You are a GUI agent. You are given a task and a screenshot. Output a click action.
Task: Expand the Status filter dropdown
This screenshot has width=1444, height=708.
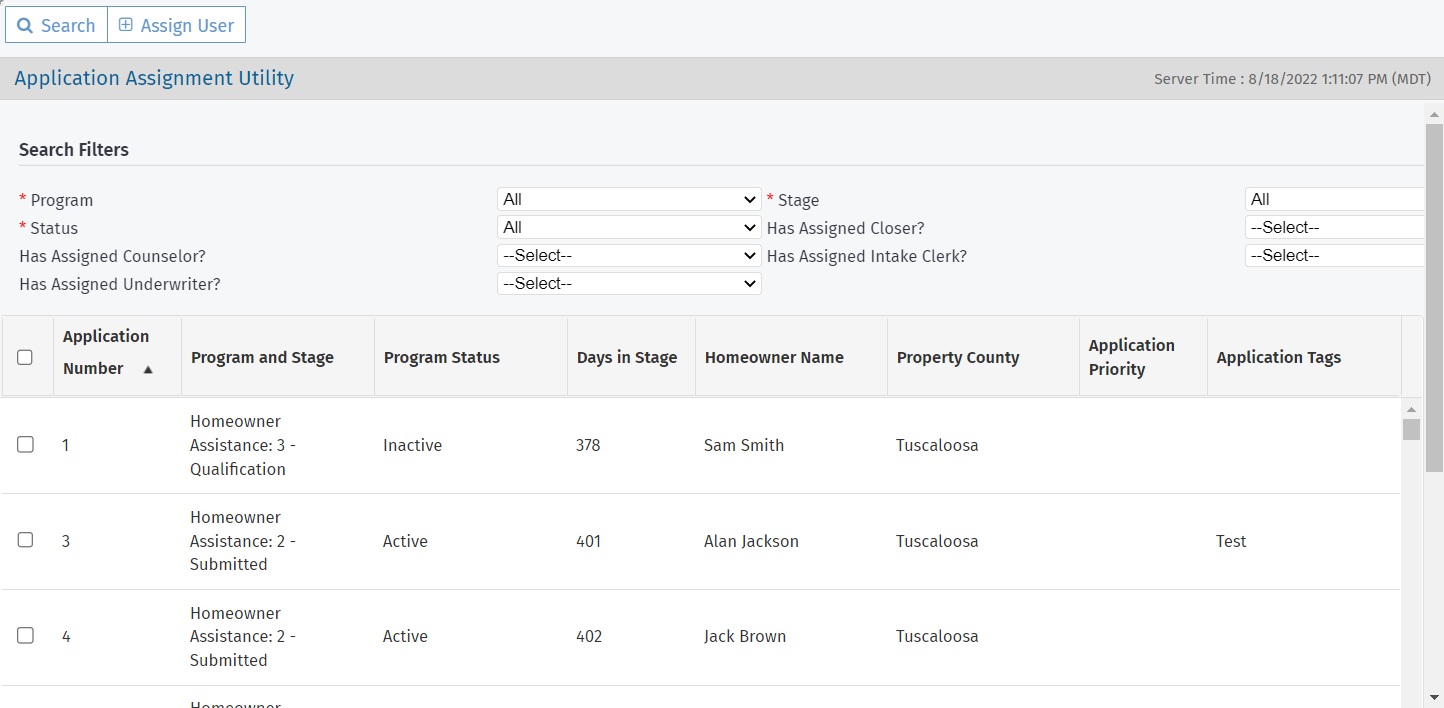(628, 227)
